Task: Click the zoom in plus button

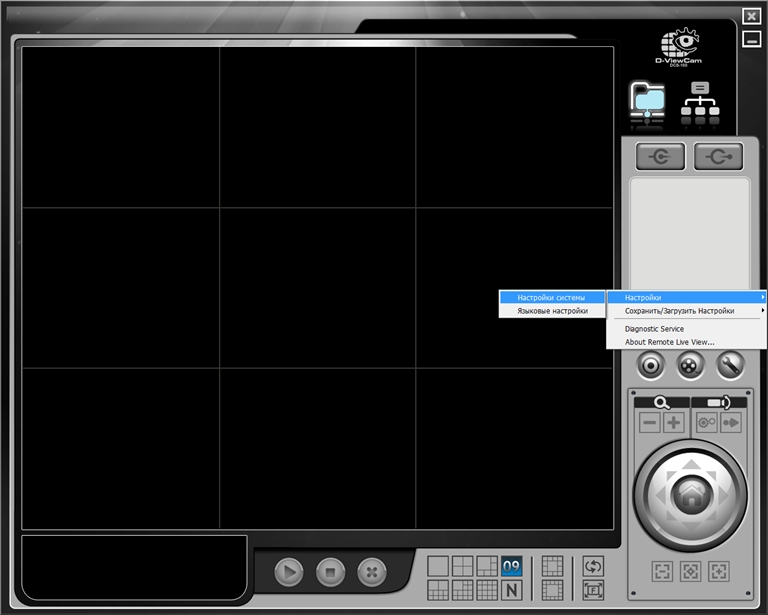Action: (x=674, y=423)
